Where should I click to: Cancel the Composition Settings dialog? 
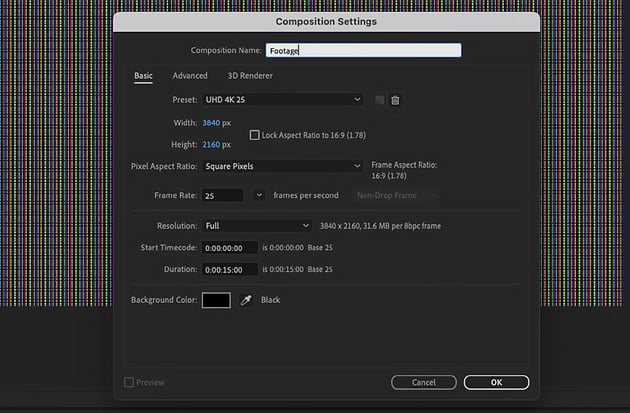[424, 382]
